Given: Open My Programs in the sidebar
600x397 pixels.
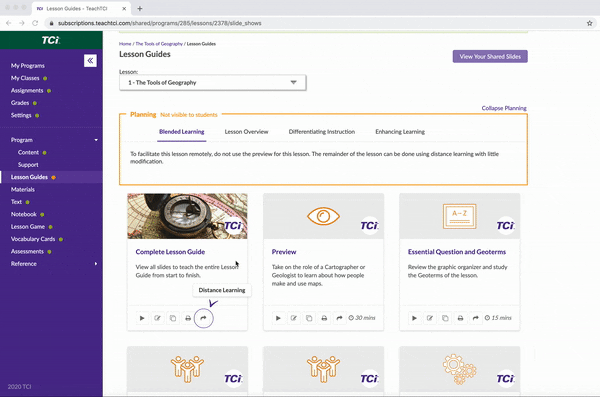Looking at the screenshot, I should [x=28, y=66].
